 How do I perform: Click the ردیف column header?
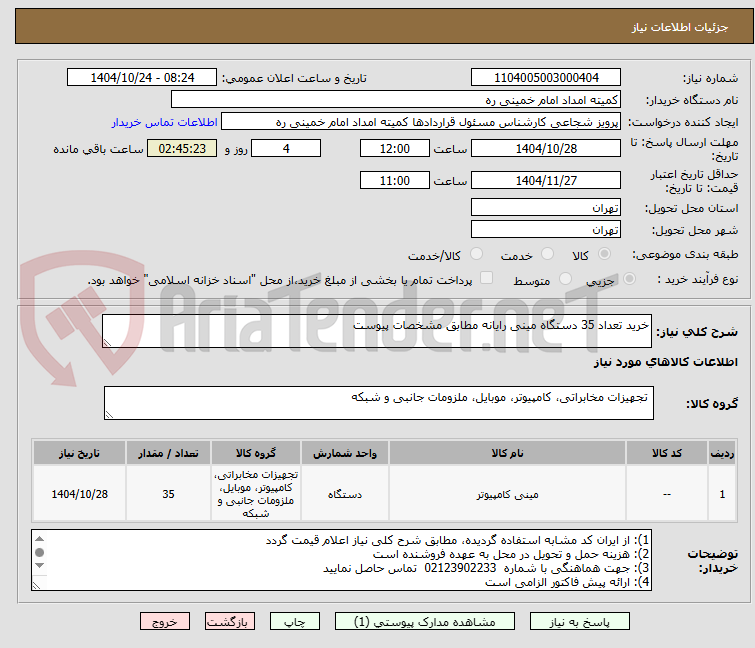(x=722, y=453)
